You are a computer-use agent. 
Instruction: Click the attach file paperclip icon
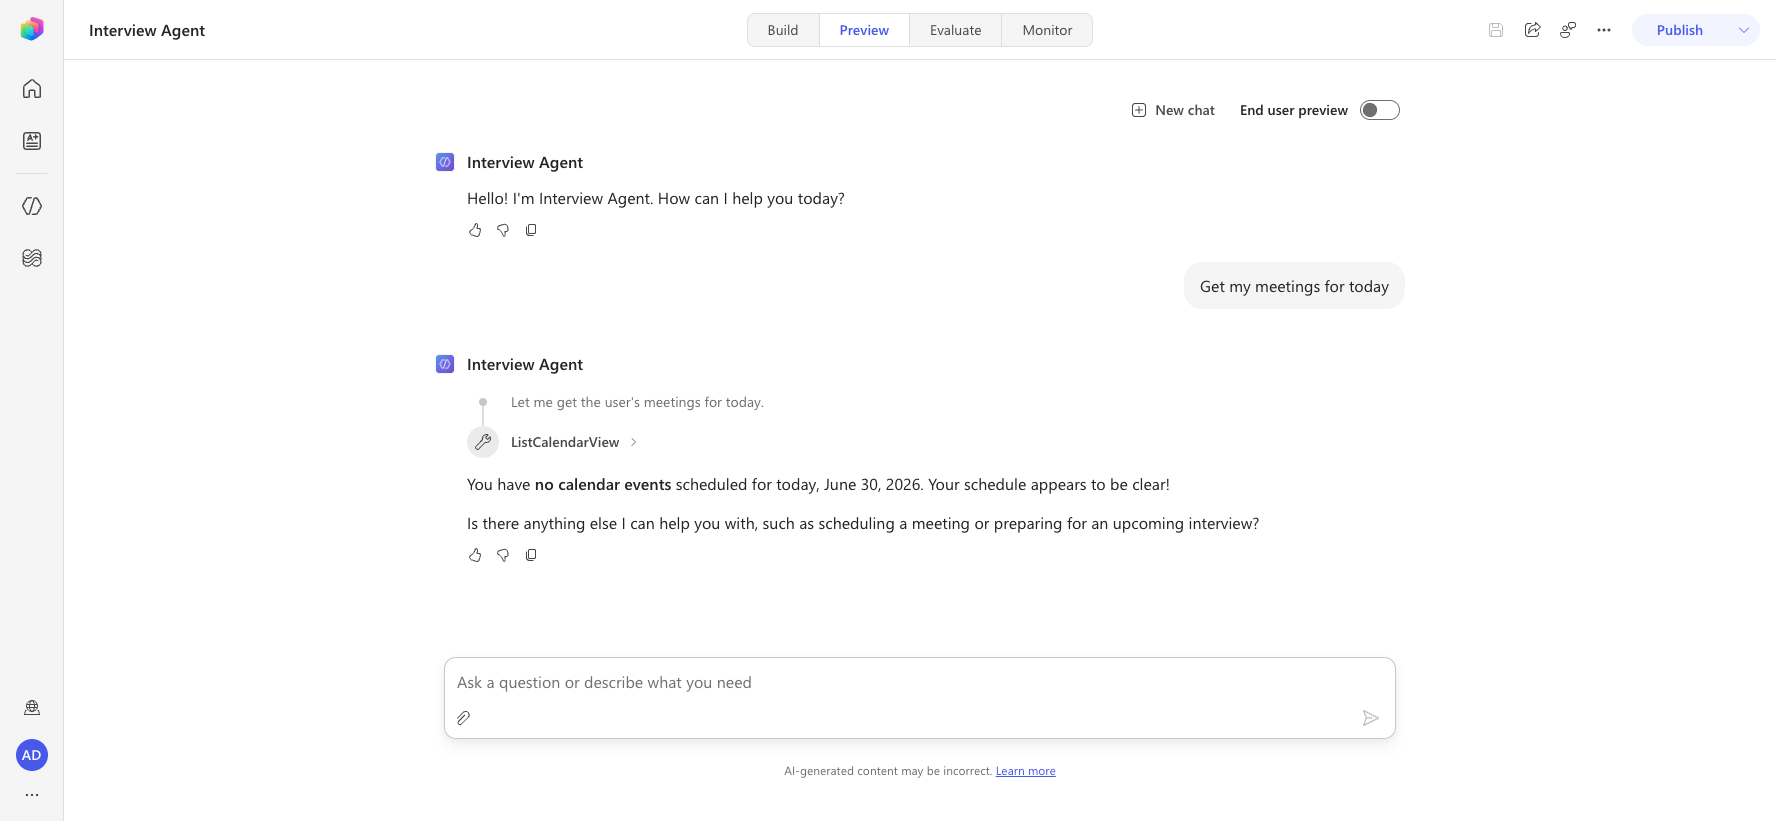click(464, 718)
